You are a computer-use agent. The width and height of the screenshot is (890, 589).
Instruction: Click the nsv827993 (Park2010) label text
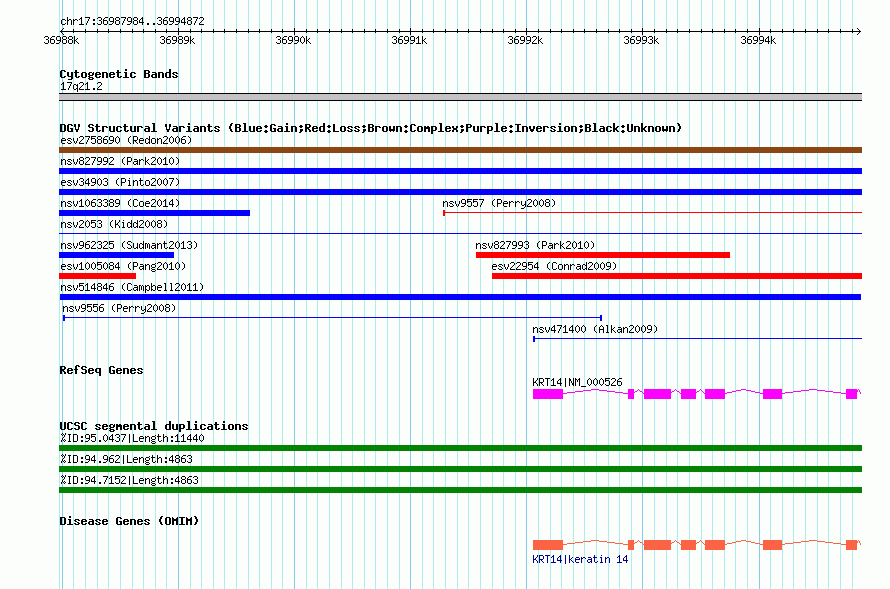535,245
